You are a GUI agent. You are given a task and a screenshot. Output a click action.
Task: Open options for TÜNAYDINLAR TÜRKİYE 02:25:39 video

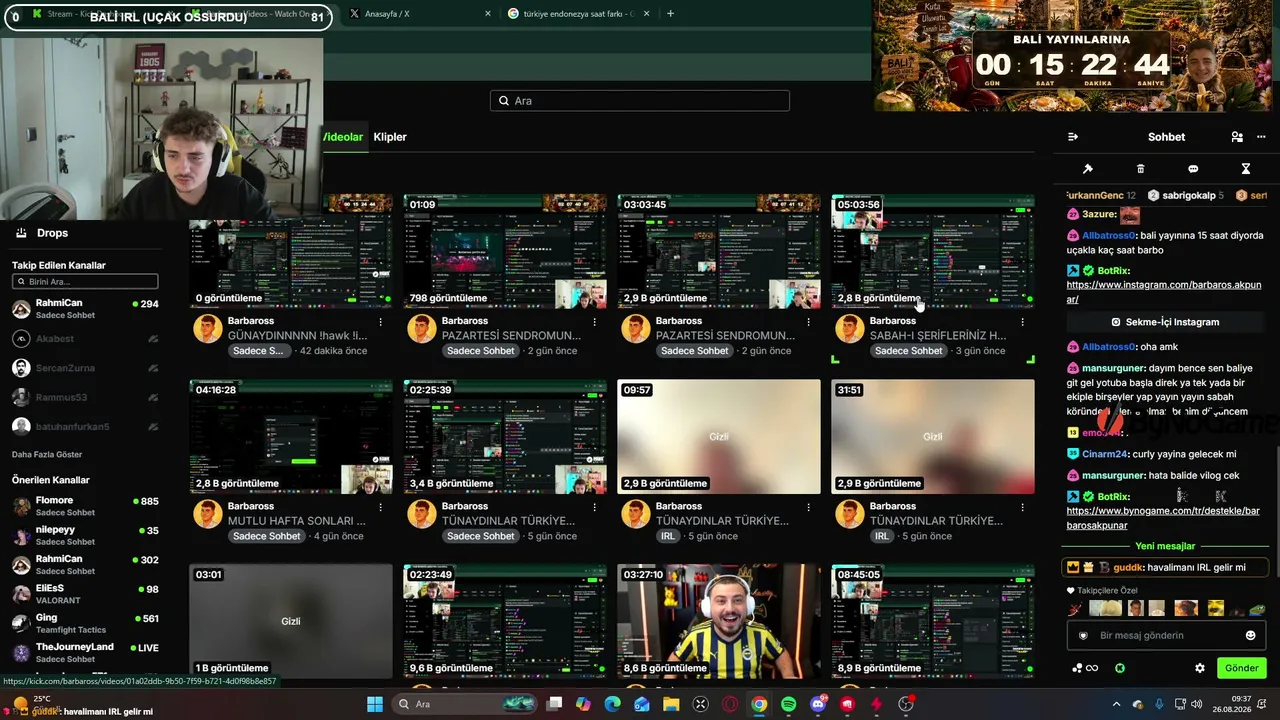[x=595, y=507]
